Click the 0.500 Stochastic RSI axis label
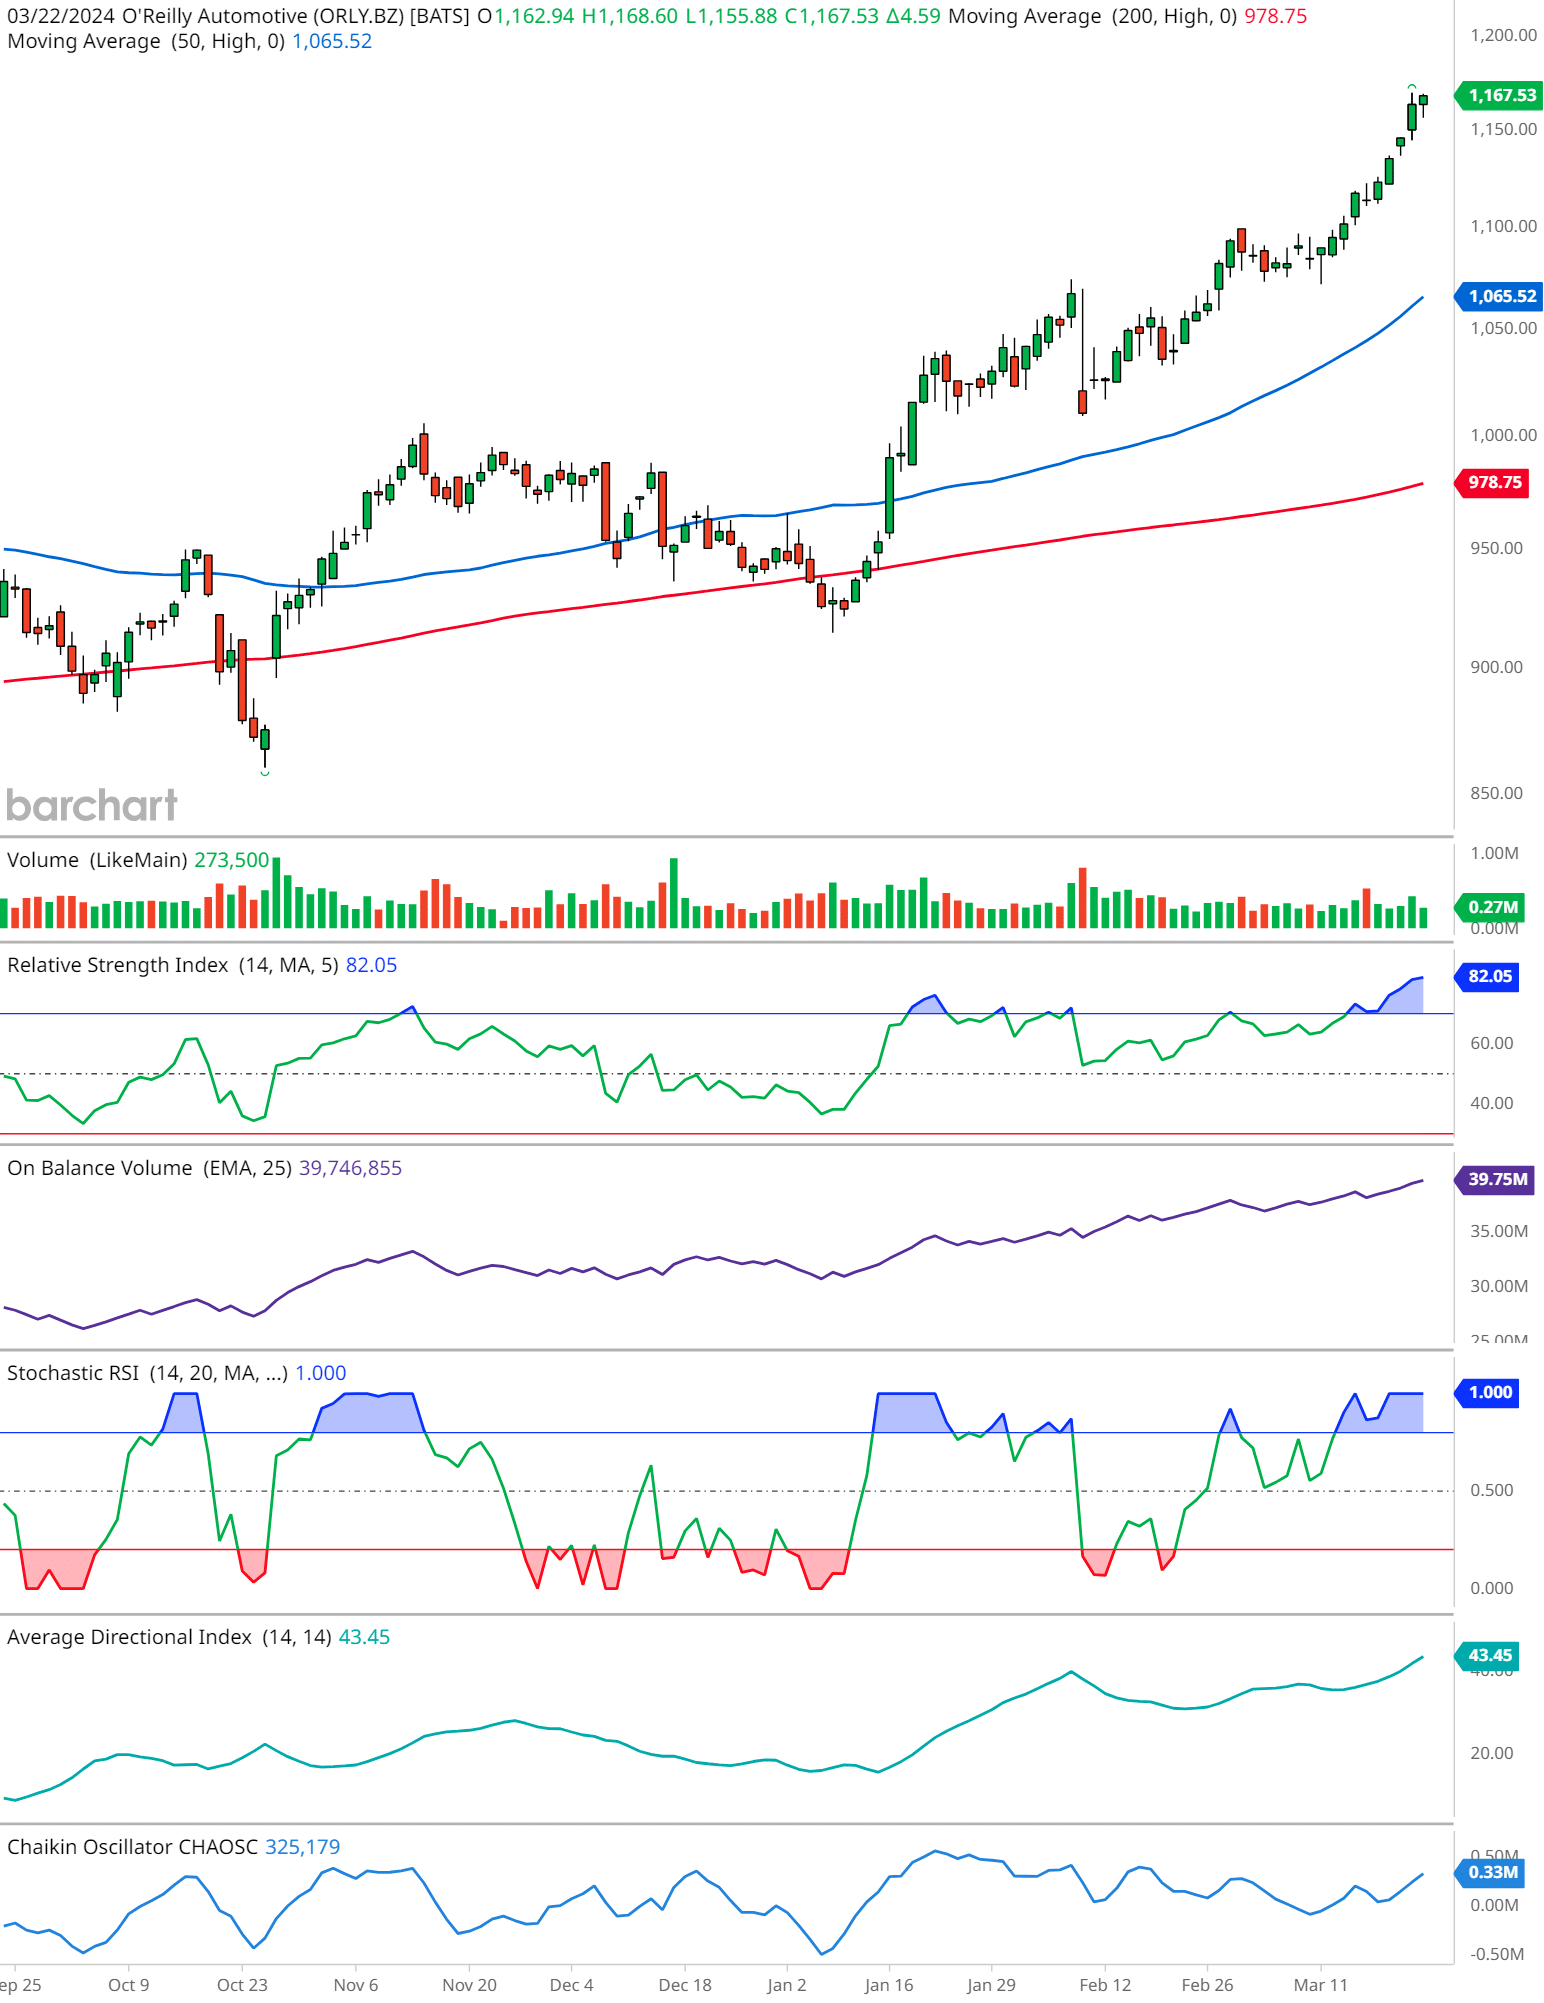 coord(1492,1490)
